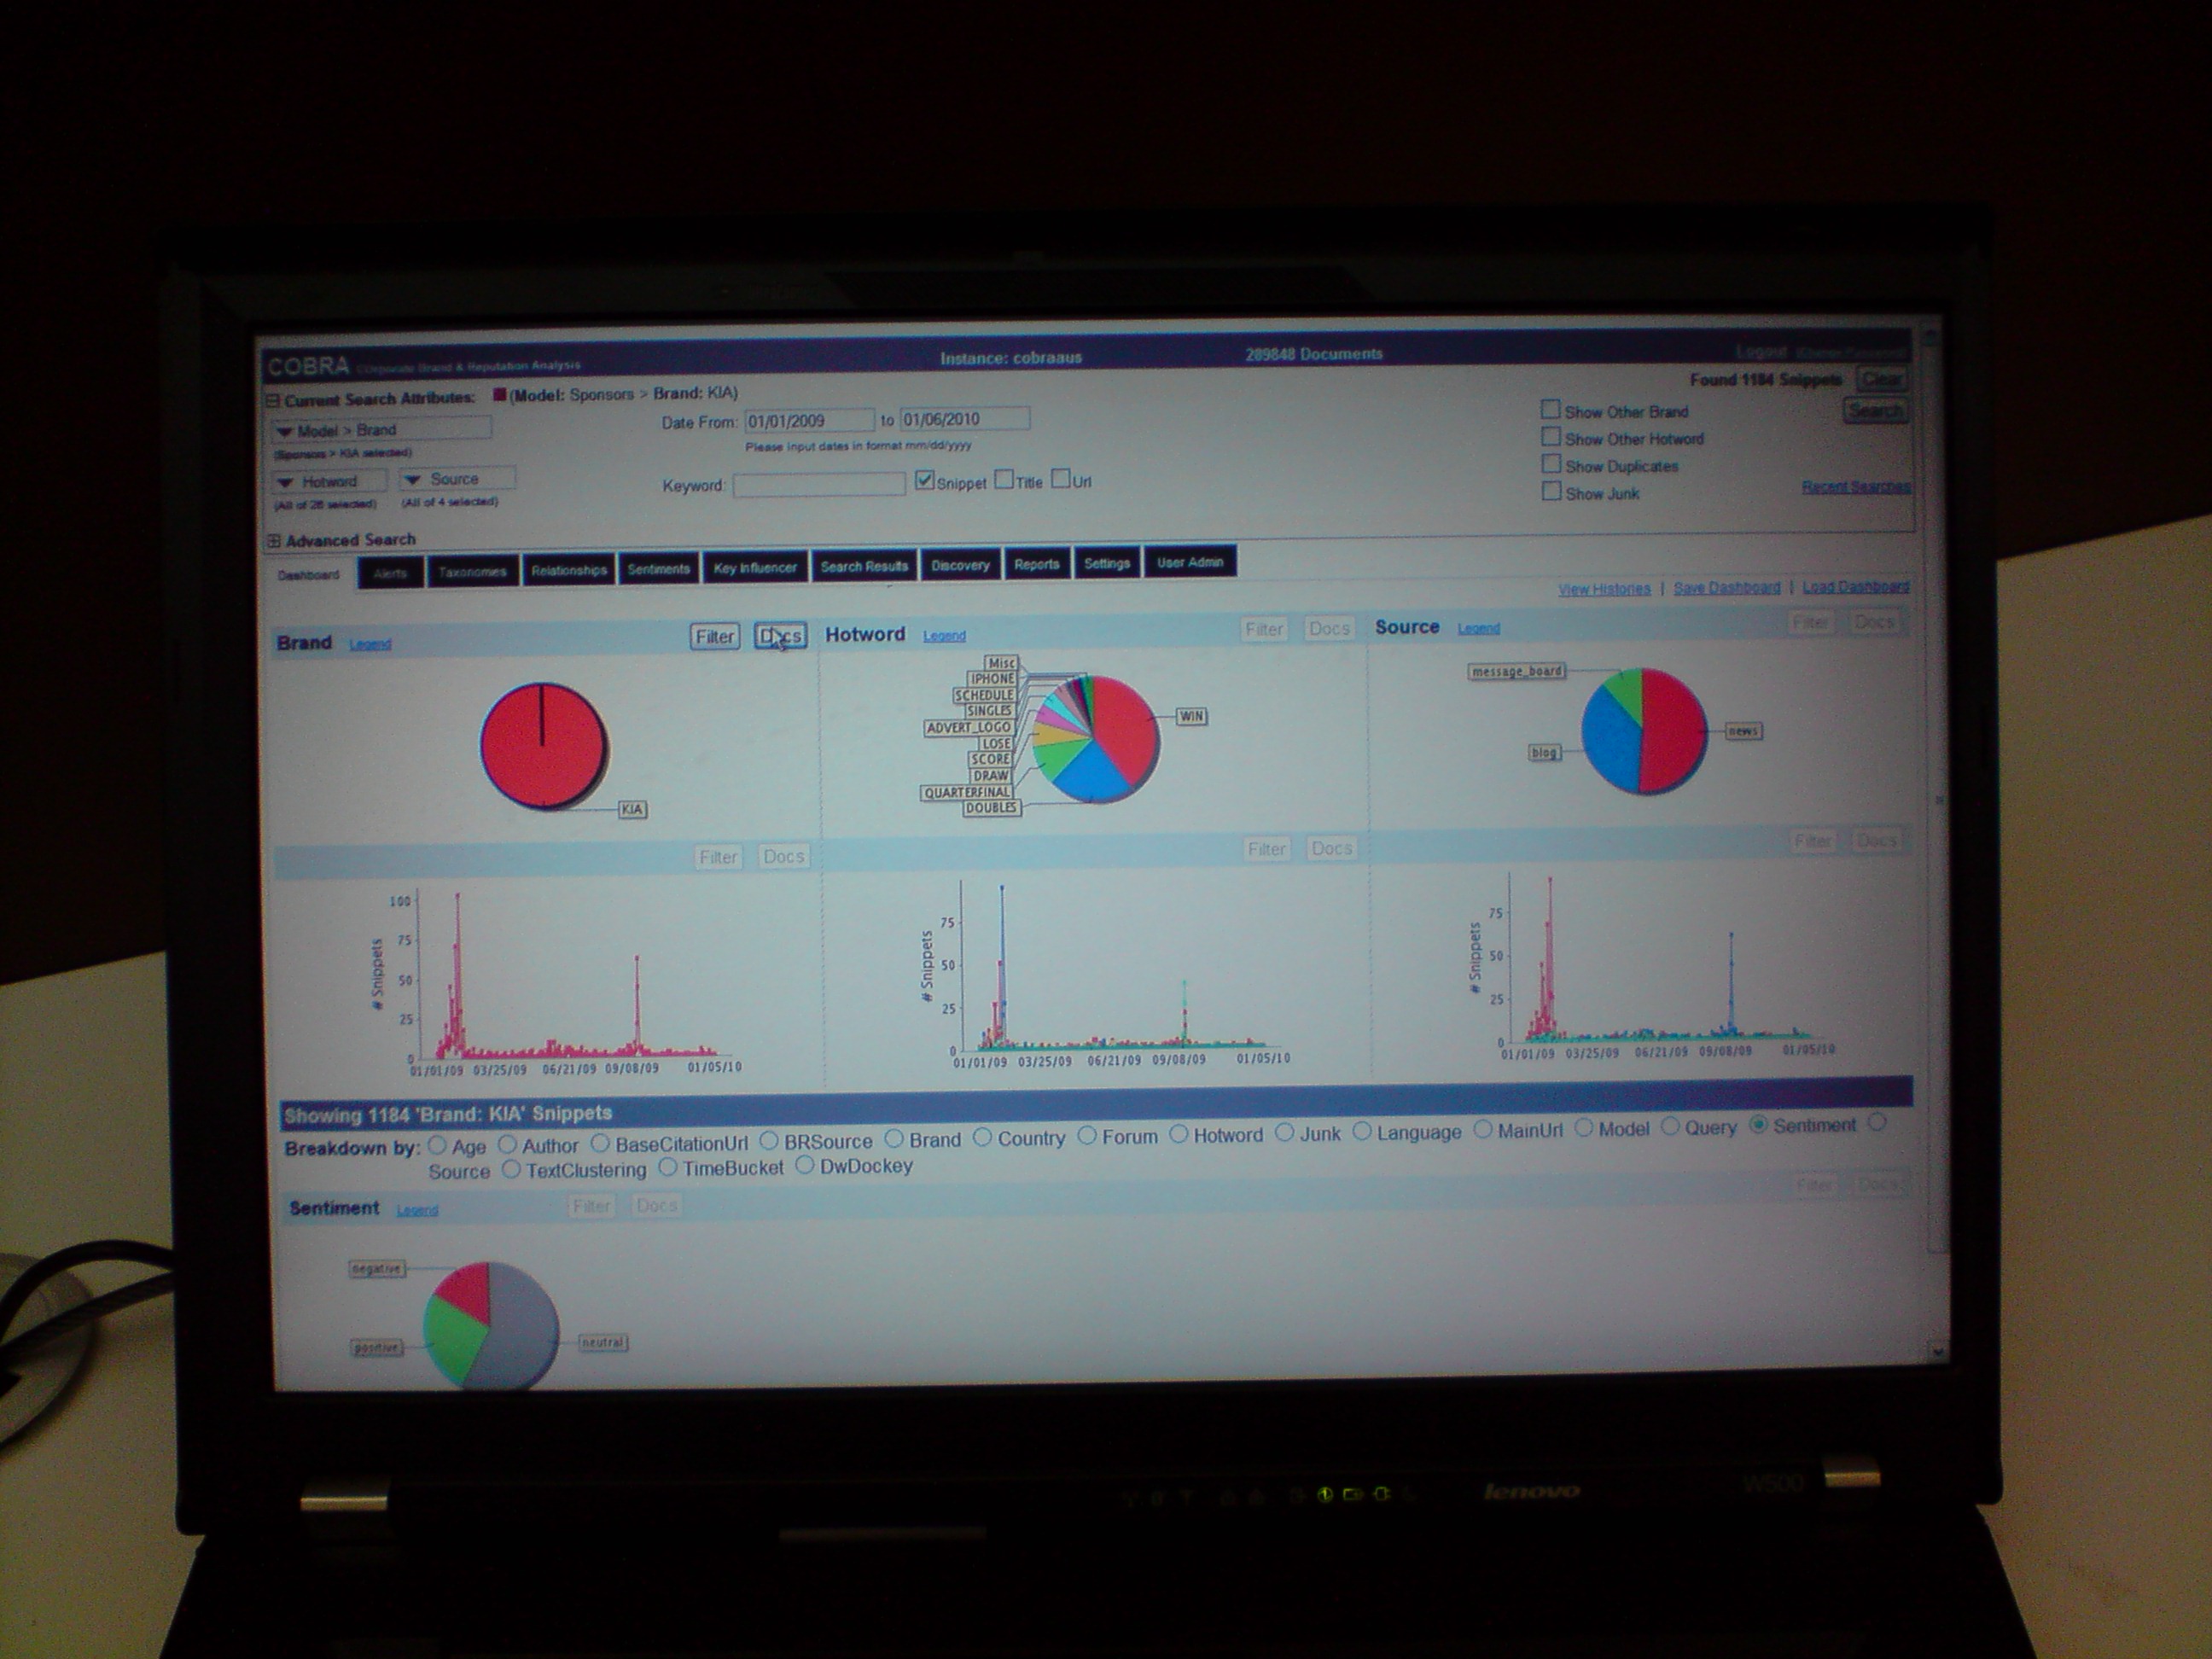Open the Model > Brand dropdown

381,430
